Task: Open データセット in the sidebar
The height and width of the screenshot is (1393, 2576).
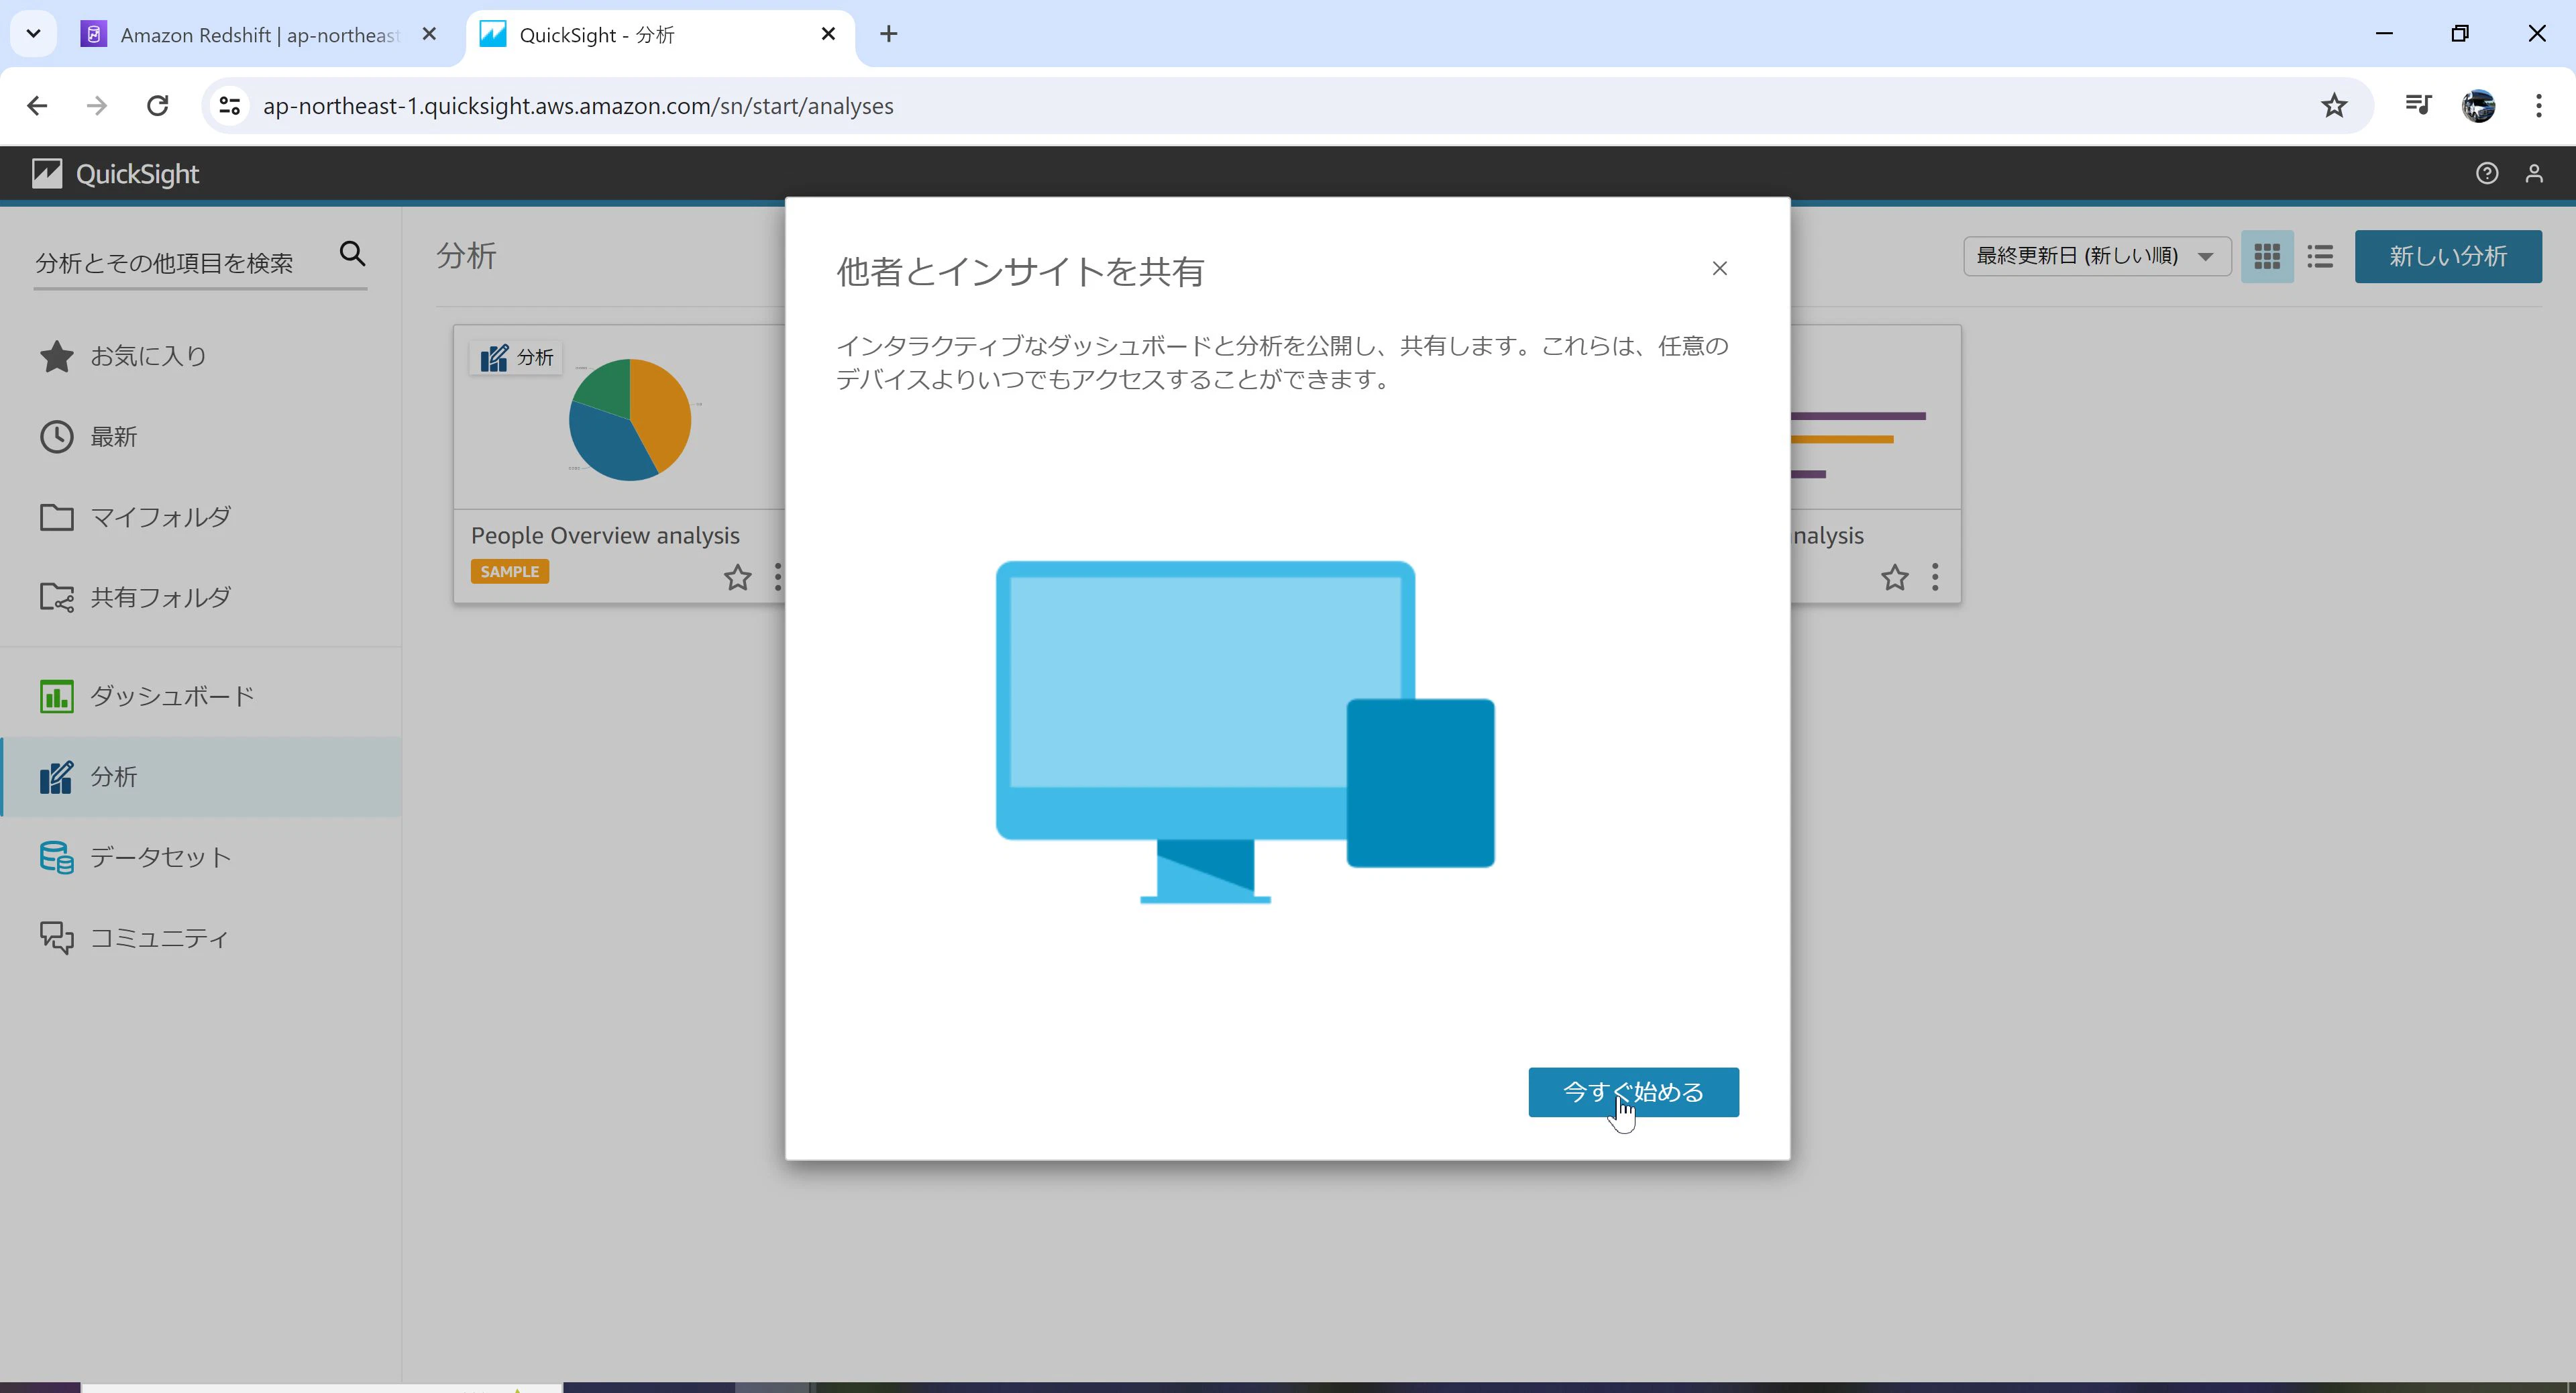Action: pyautogui.click(x=200, y=857)
